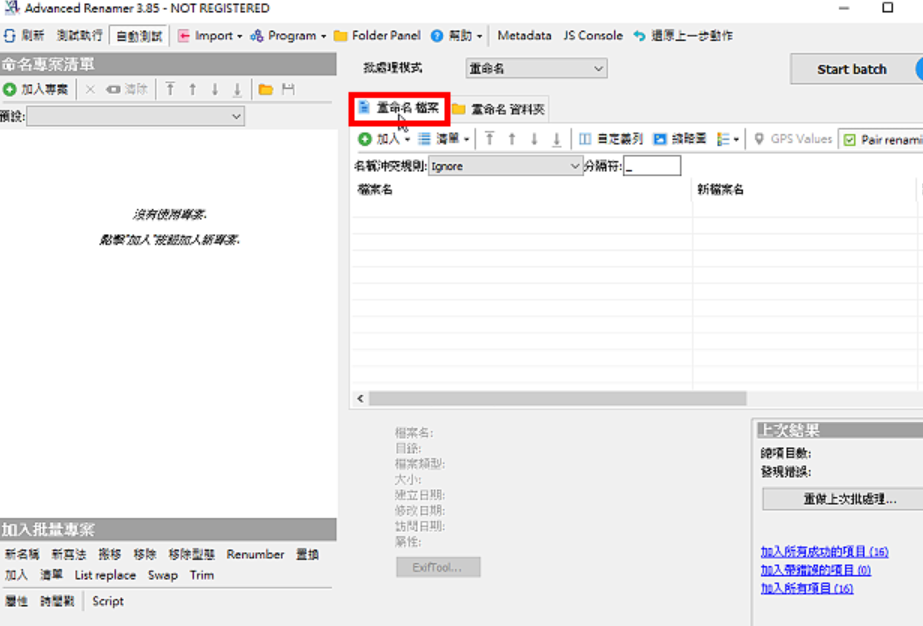Move file up in file list toolbar

(x=512, y=139)
